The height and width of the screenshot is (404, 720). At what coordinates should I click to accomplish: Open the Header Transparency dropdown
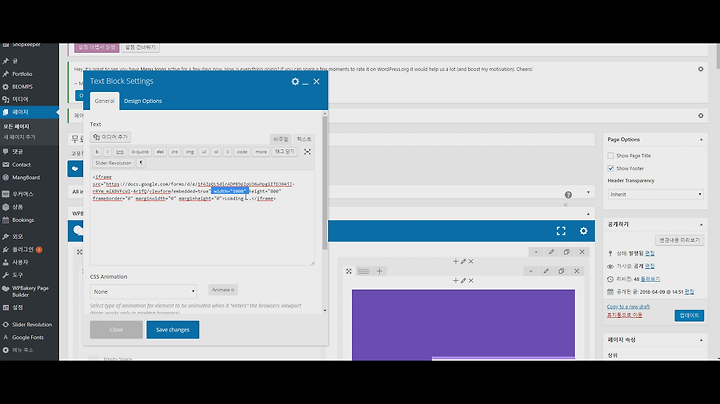point(655,194)
